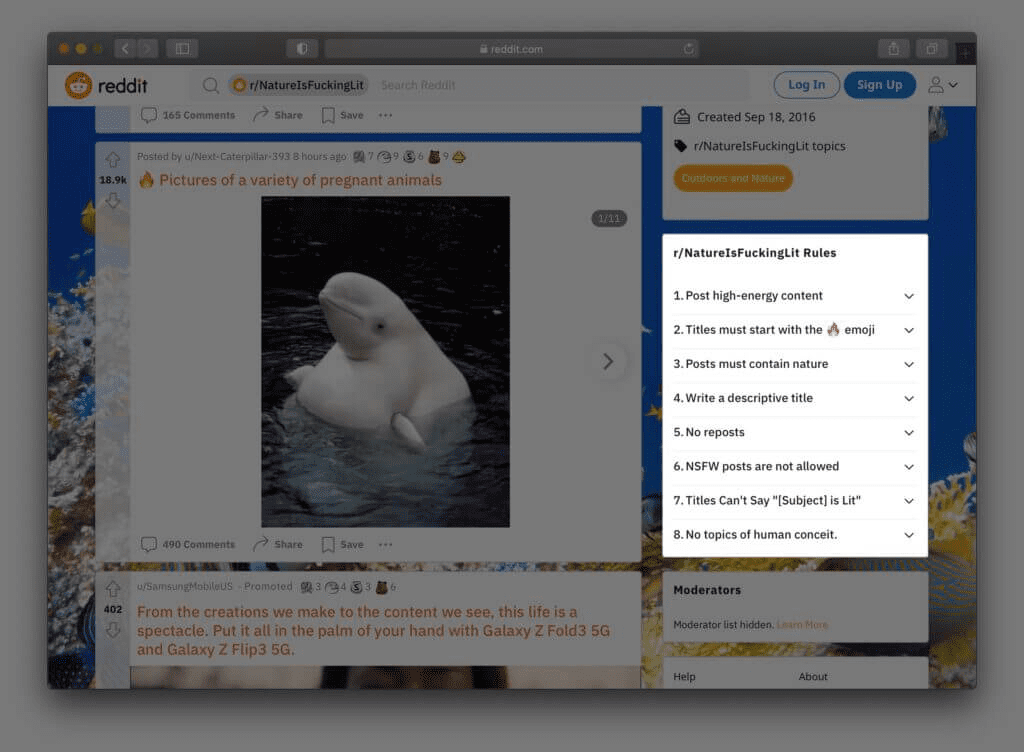Go back with Safari's back arrow
The height and width of the screenshot is (752, 1024).
click(125, 48)
